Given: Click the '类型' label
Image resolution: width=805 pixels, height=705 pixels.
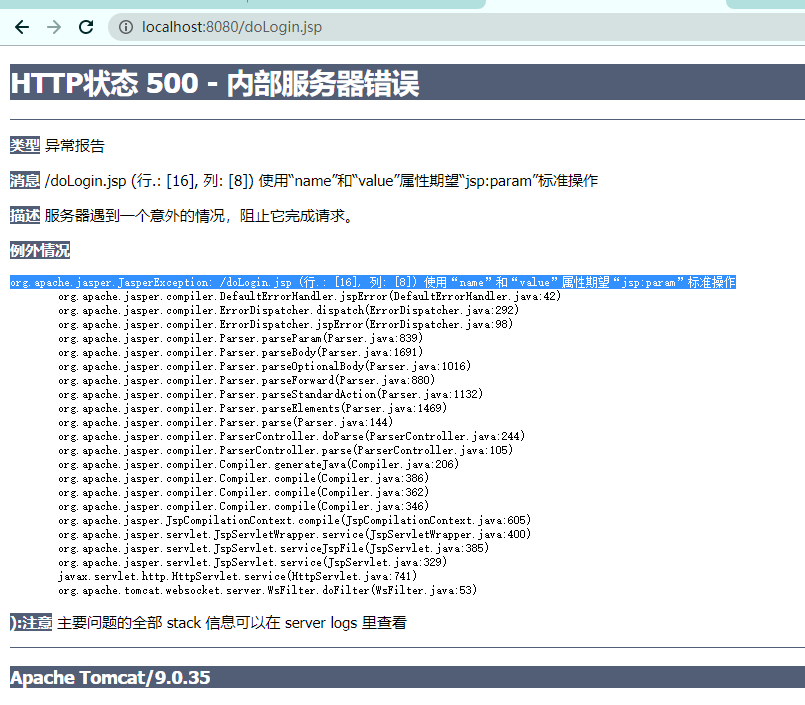Looking at the screenshot, I should [24, 145].
